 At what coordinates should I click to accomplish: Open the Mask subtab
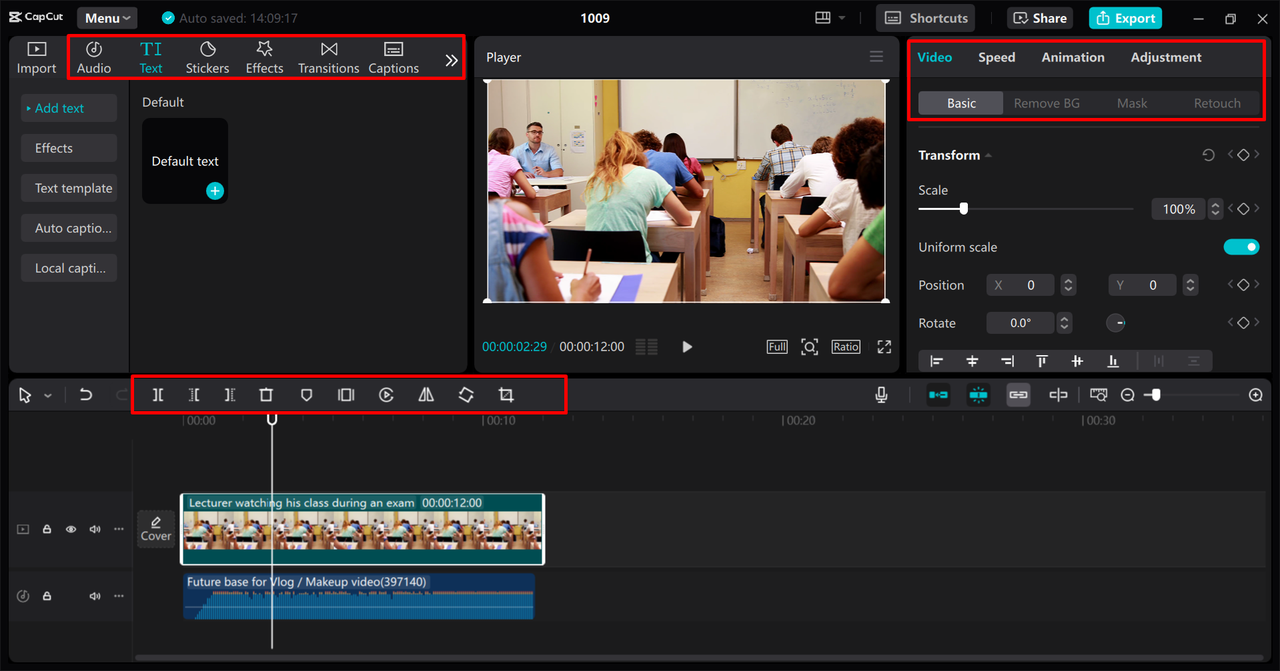[x=1132, y=103]
